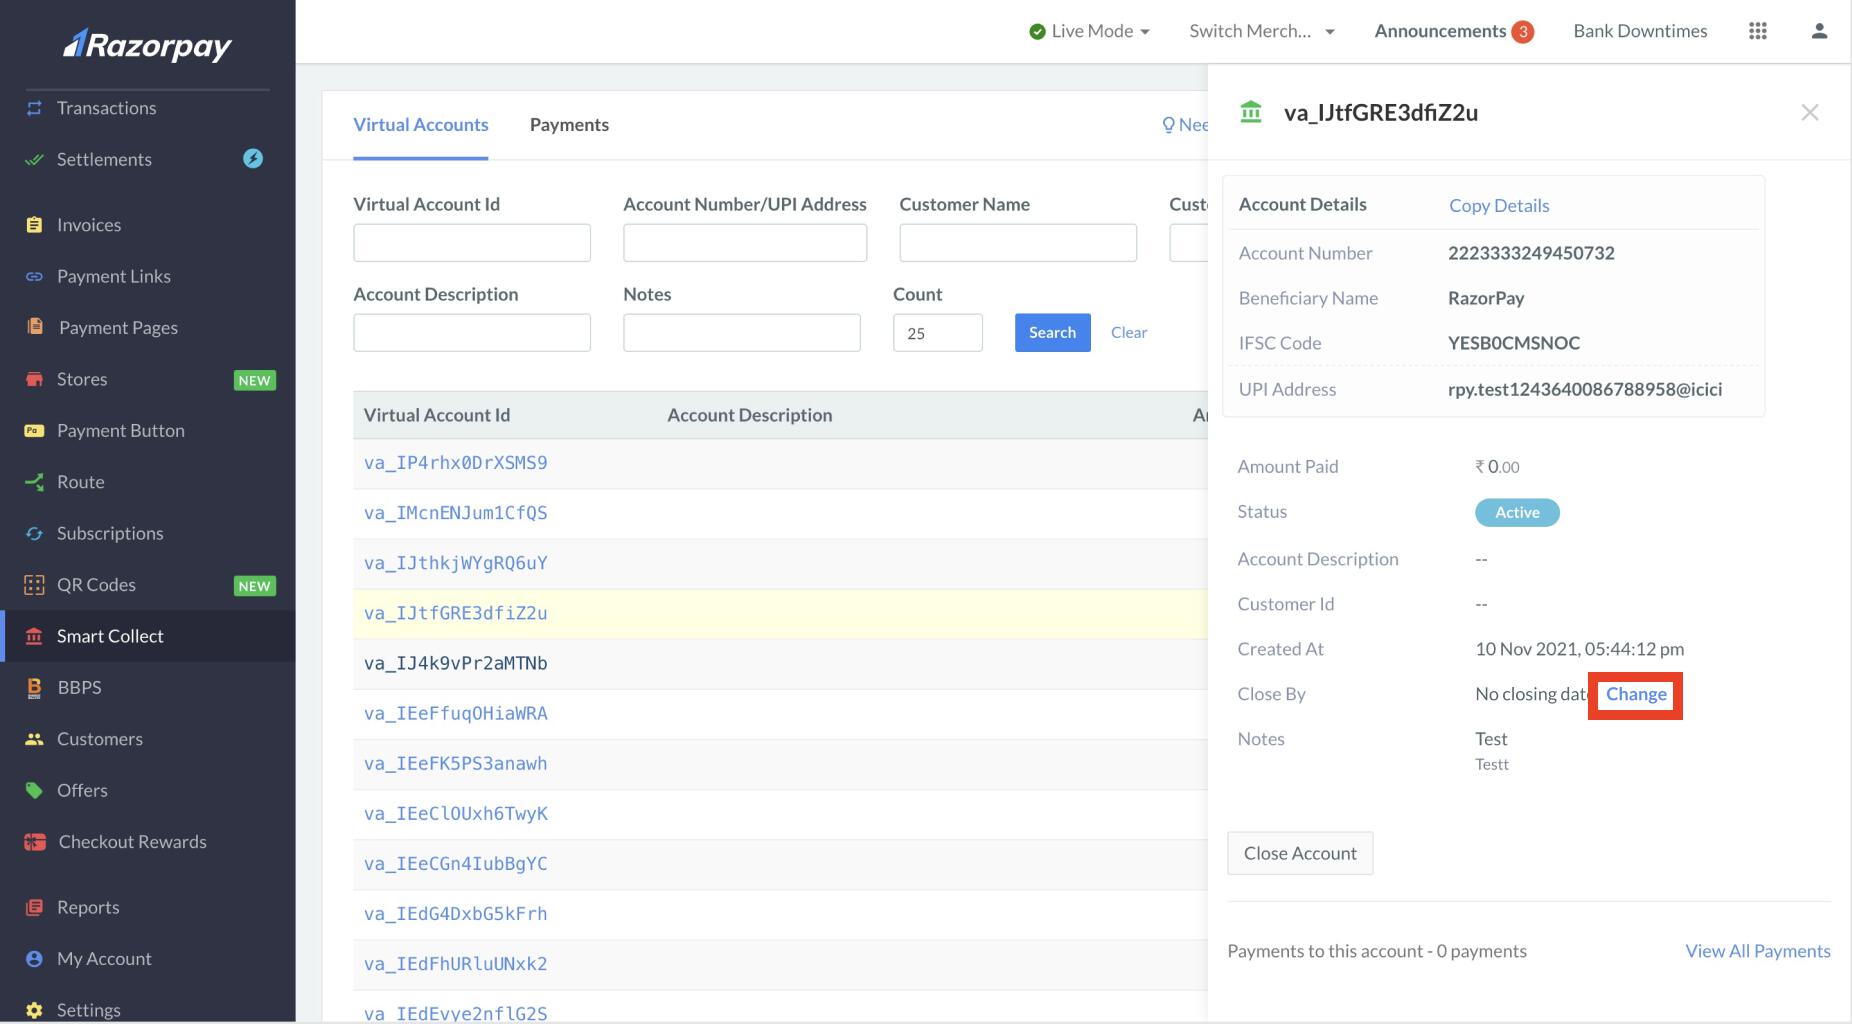
Task: Click the Copy Details link
Action: pyautogui.click(x=1499, y=205)
